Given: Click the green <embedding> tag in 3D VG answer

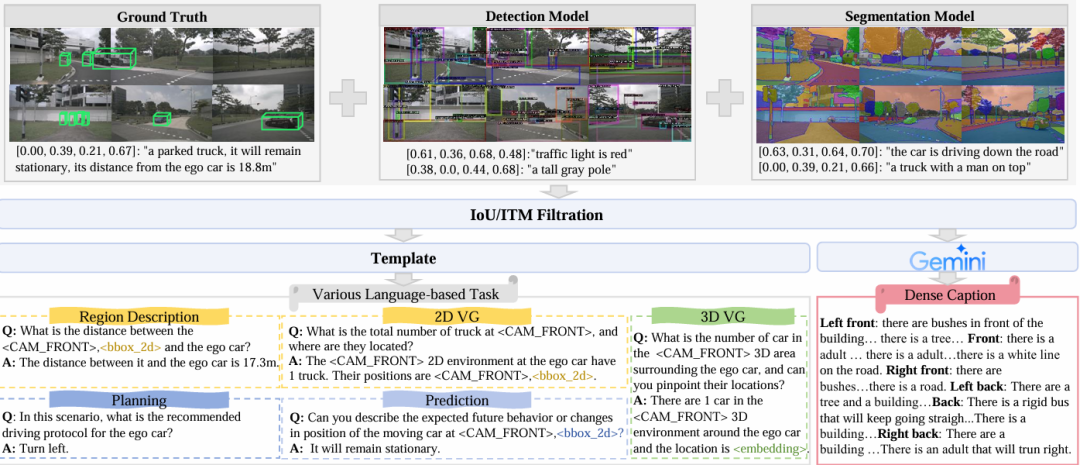Looking at the screenshot, I should (768, 449).
